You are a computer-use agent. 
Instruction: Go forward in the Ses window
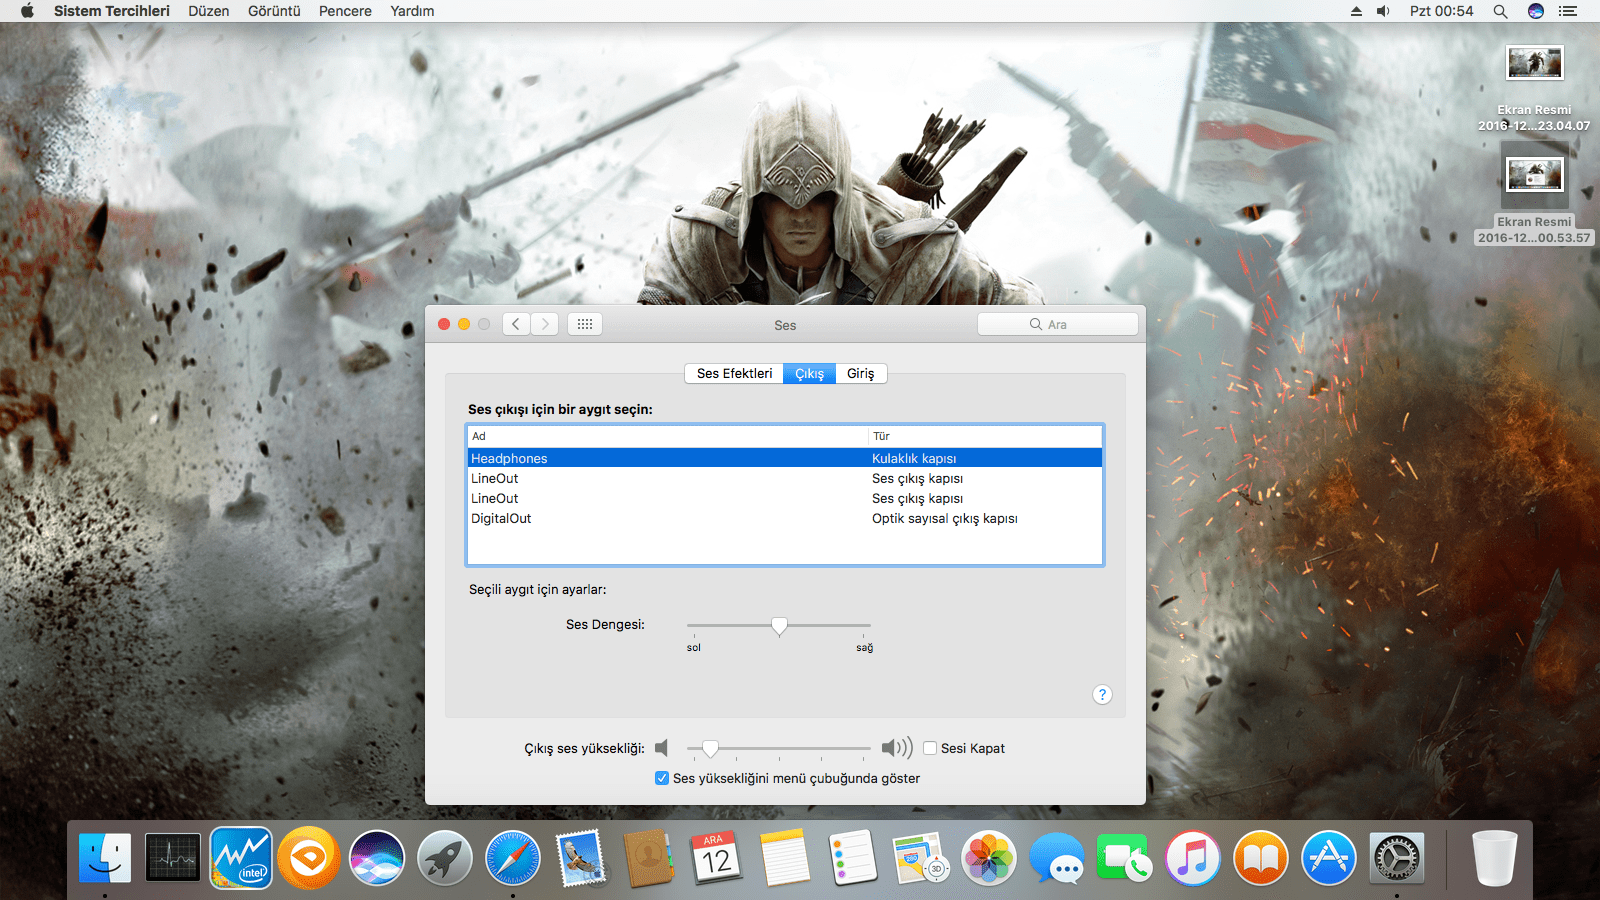(x=545, y=324)
